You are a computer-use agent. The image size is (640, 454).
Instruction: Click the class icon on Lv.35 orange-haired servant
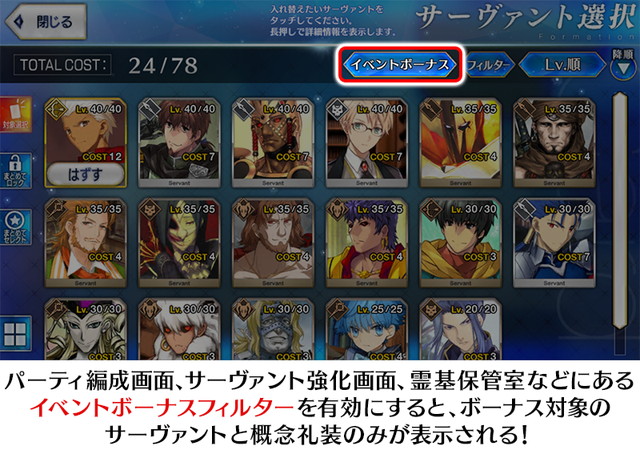point(57,209)
